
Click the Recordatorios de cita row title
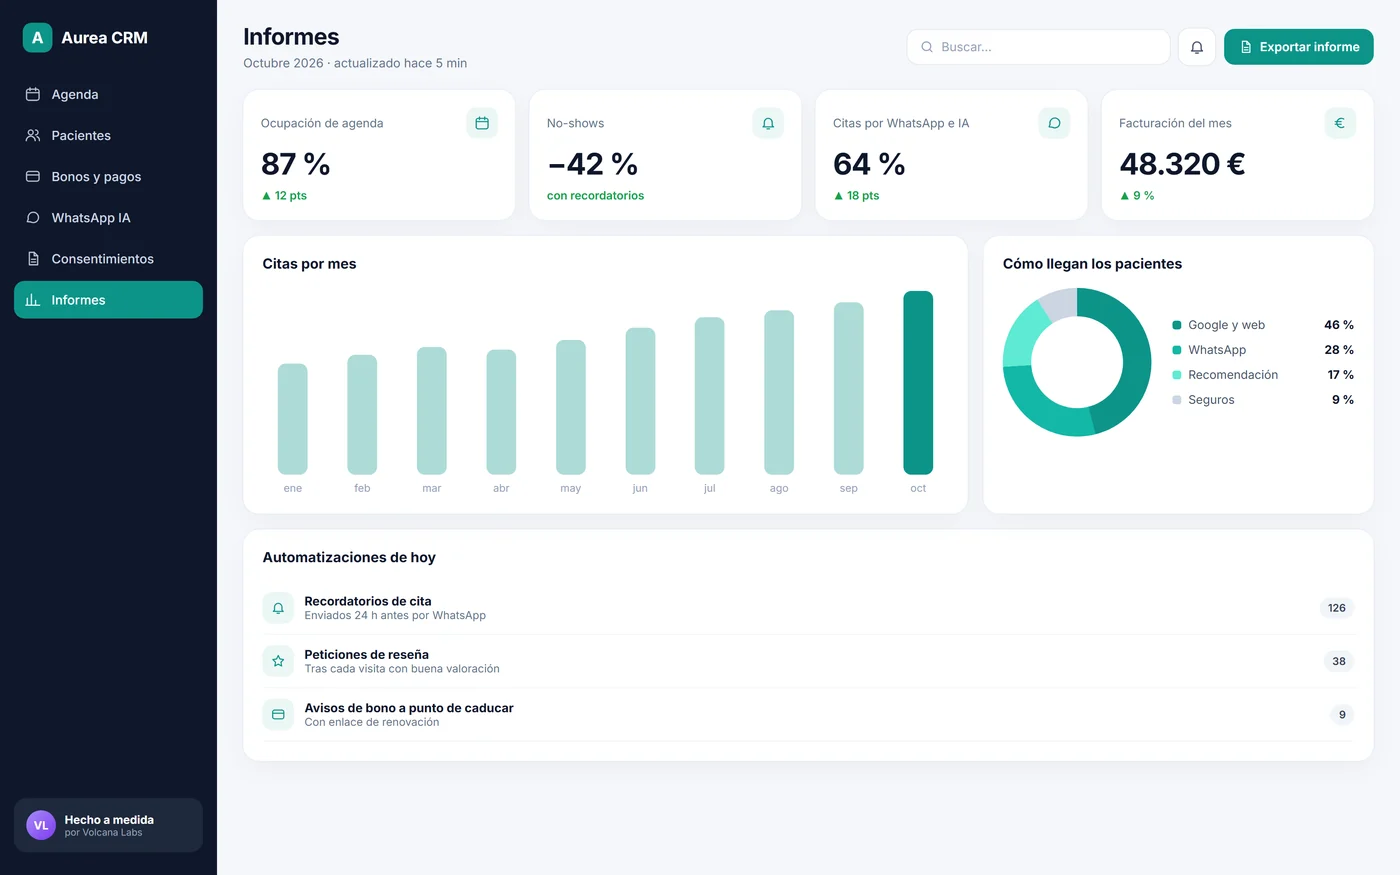[368, 601]
